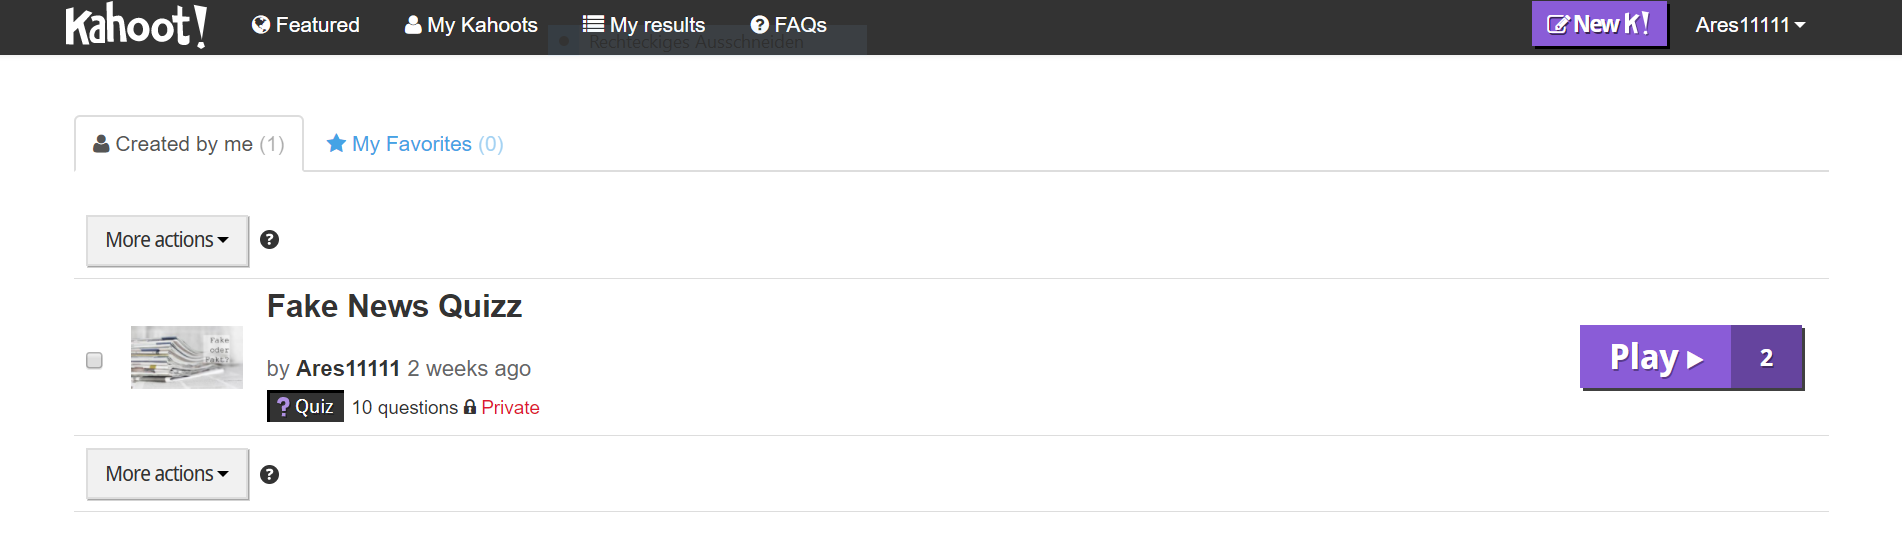Click the user icon beside My Kahoots
This screenshot has height=554, width=1902.
click(x=413, y=25)
